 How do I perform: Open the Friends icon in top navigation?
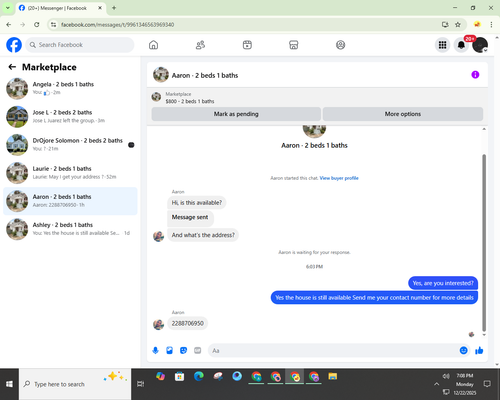200,45
